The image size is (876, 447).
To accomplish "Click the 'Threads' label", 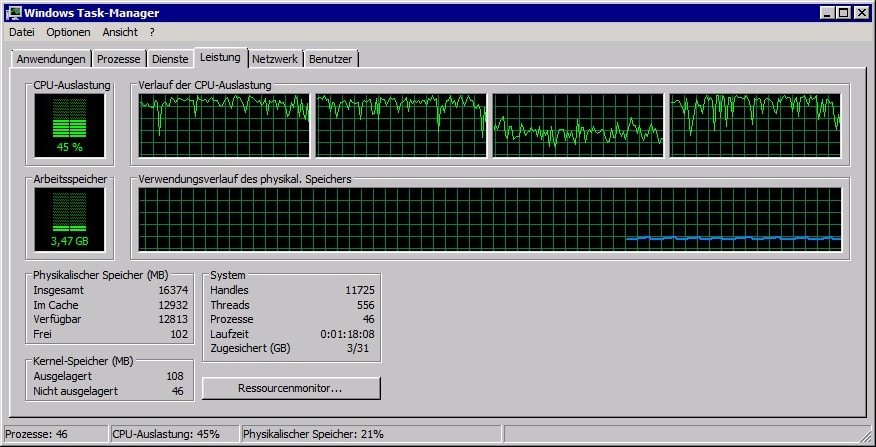I will click(x=230, y=305).
